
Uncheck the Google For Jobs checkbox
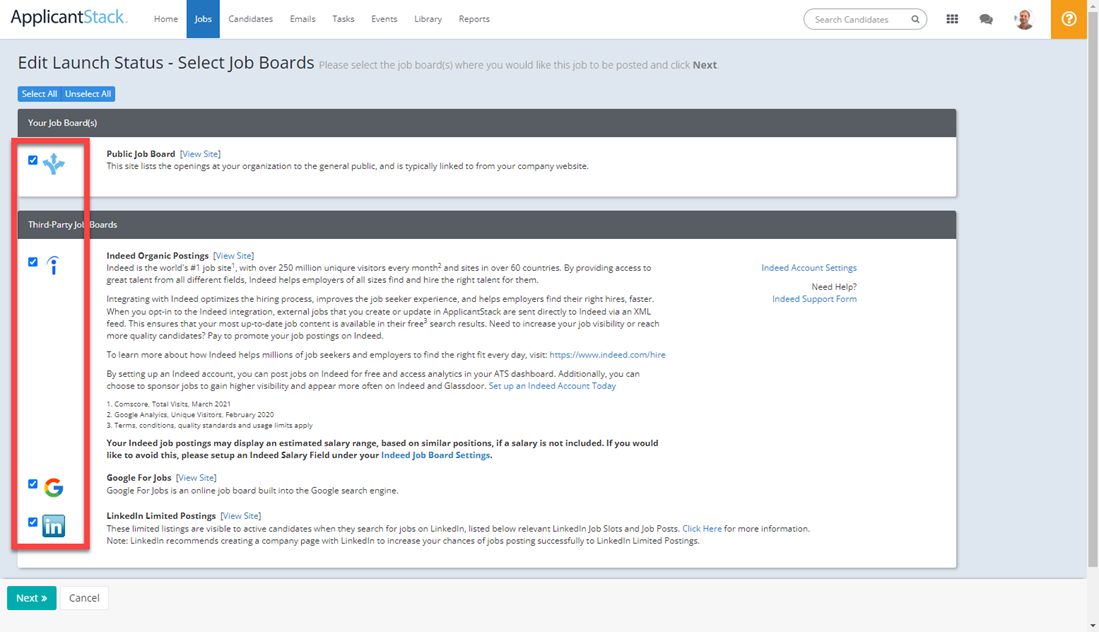pos(33,483)
